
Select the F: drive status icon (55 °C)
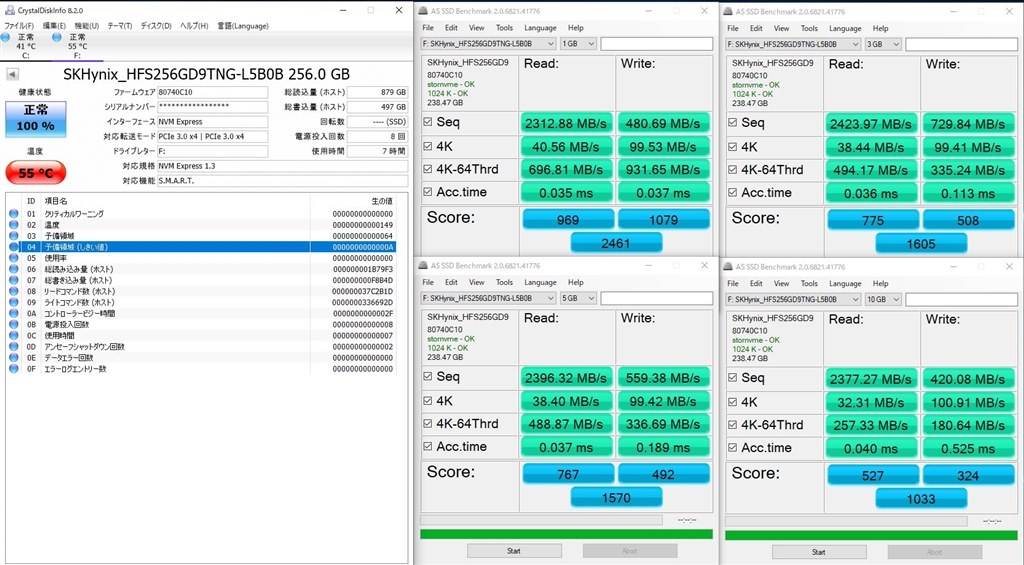pyautogui.click(x=57, y=37)
